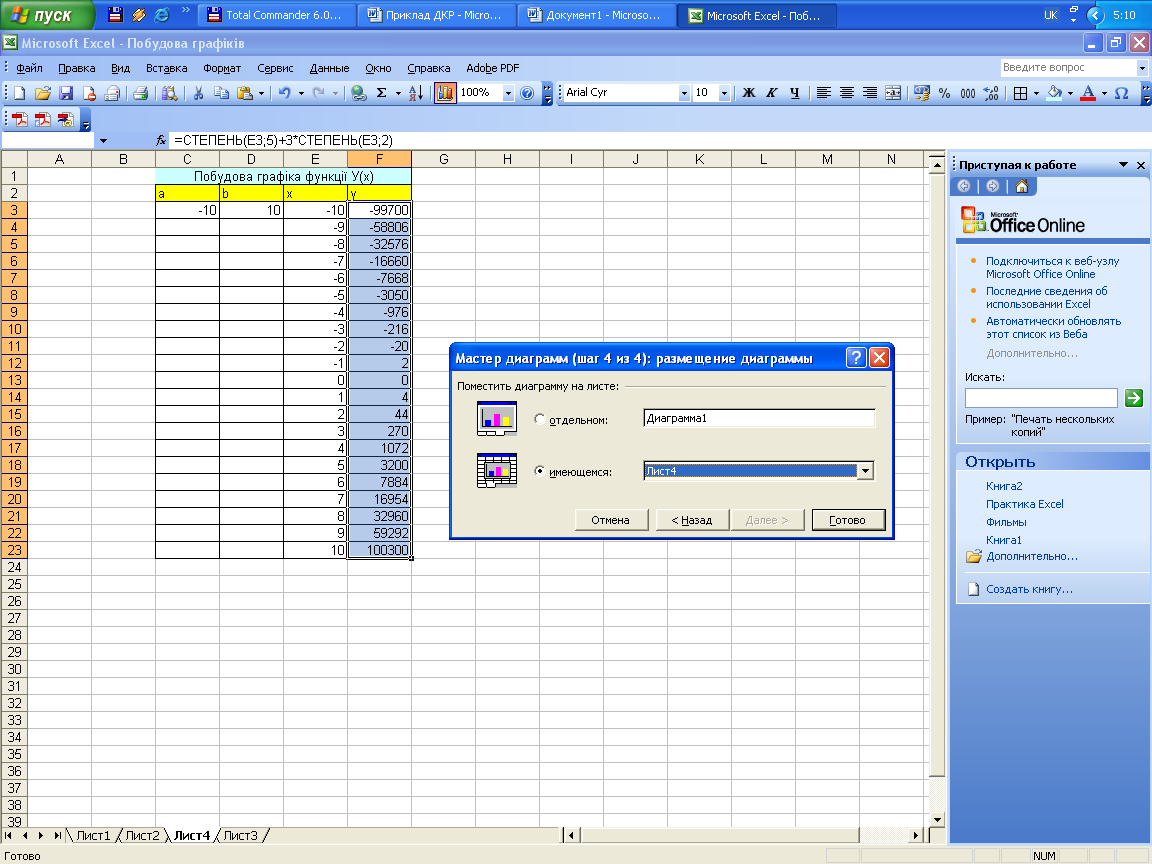Screen dimensions: 1152x864
Task: Switch to Total Commander in the taskbar
Action: click(276, 15)
